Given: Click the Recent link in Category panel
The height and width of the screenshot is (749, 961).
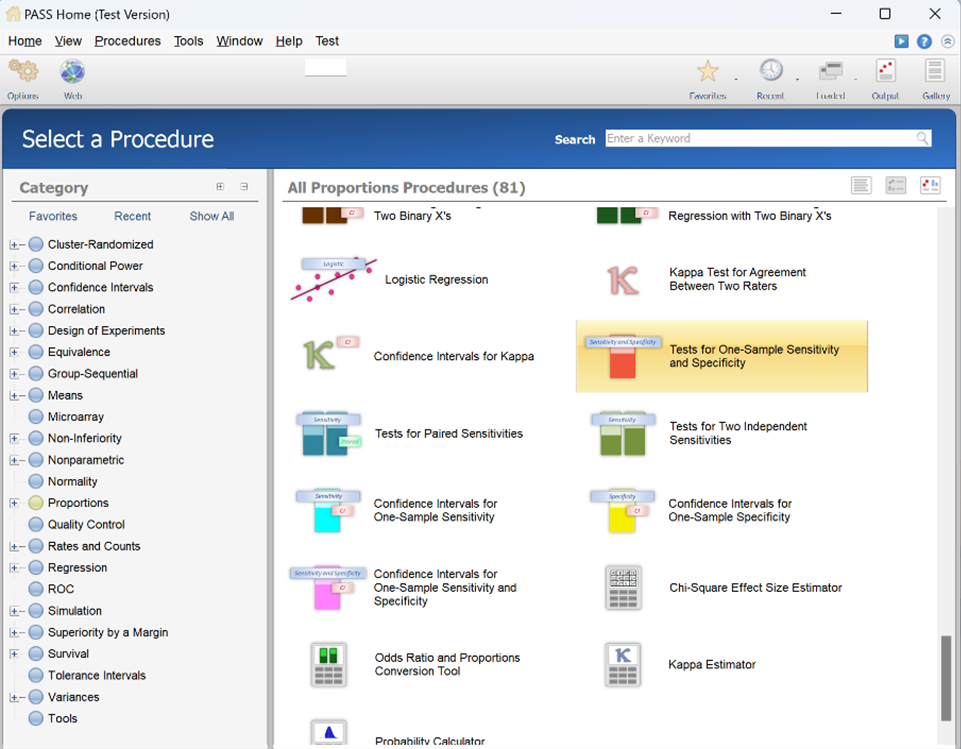Looking at the screenshot, I should pyautogui.click(x=132, y=216).
